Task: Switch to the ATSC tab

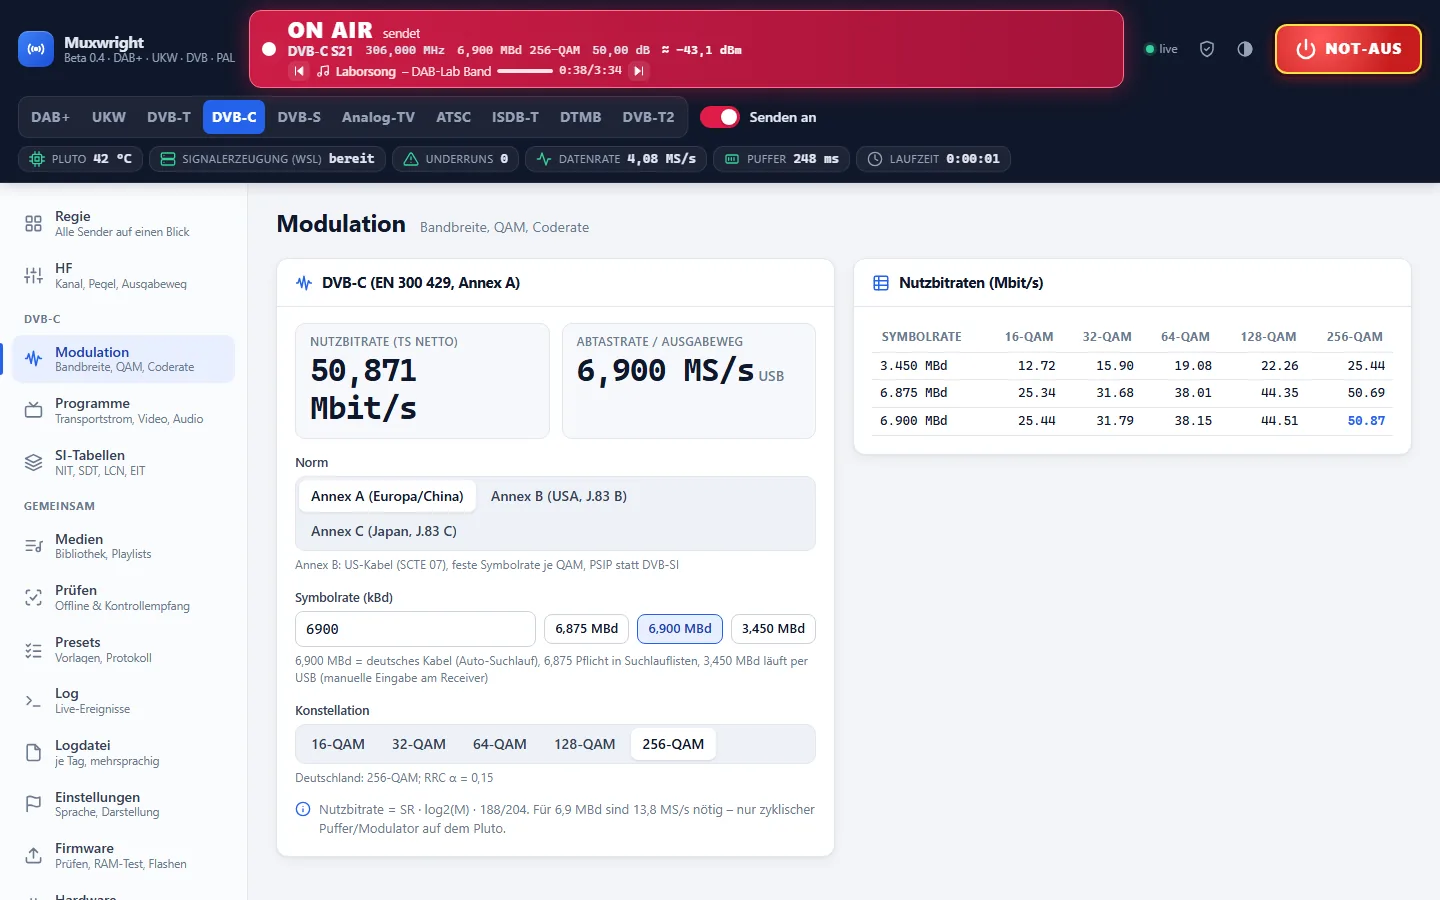Action: [x=453, y=117]
